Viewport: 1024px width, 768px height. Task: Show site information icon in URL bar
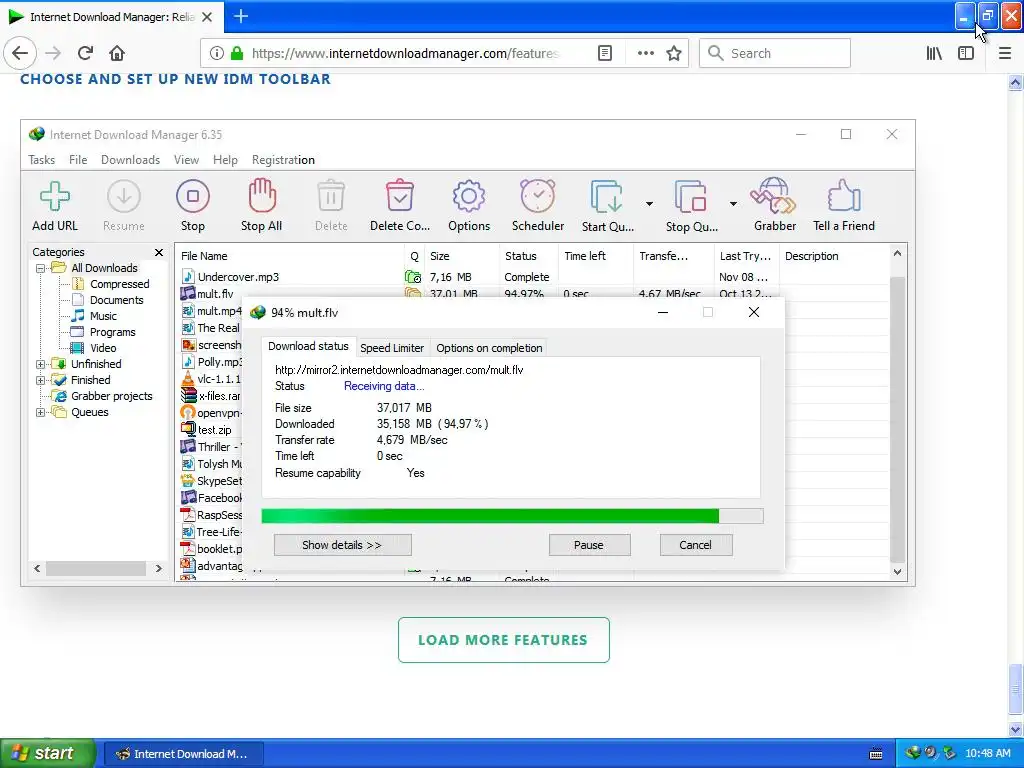pos(217,53)
